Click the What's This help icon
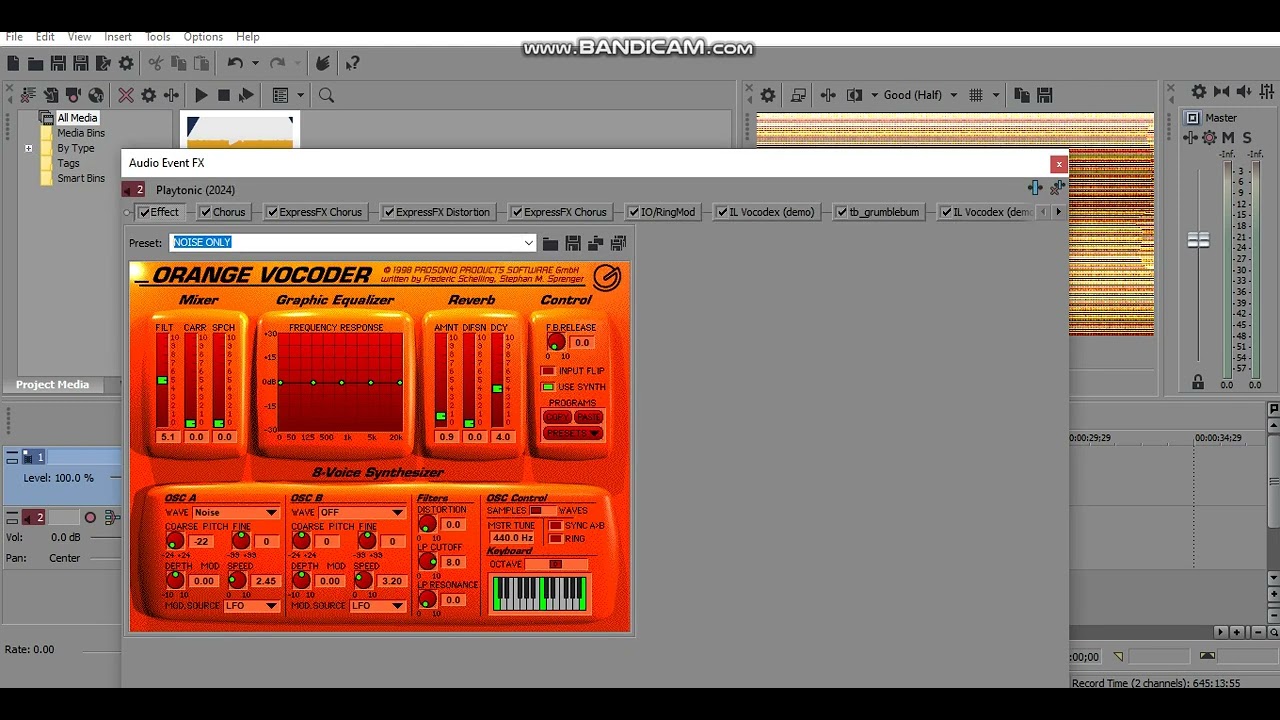This screenshot has width=1280, height=720. click(352, 63)
